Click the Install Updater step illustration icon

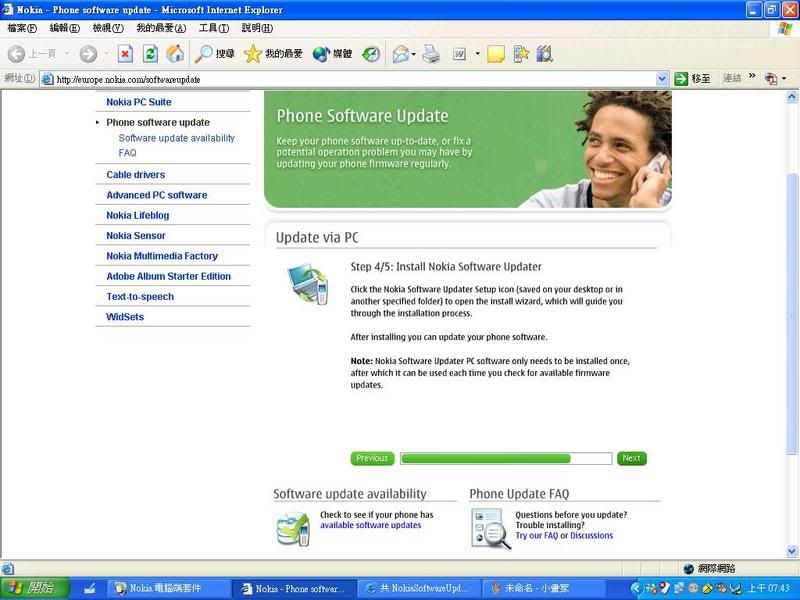point(308,284)
